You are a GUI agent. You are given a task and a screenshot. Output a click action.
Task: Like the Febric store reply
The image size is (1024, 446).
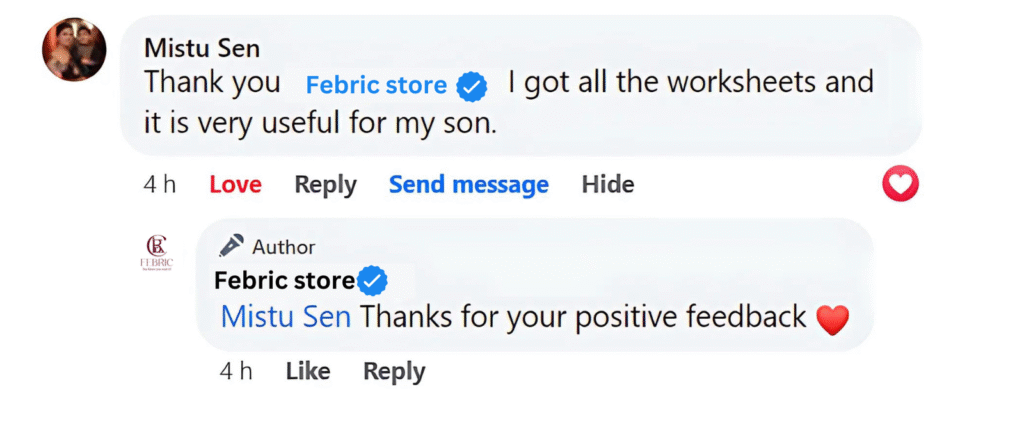pyautogui.click(x=307, y=371)
